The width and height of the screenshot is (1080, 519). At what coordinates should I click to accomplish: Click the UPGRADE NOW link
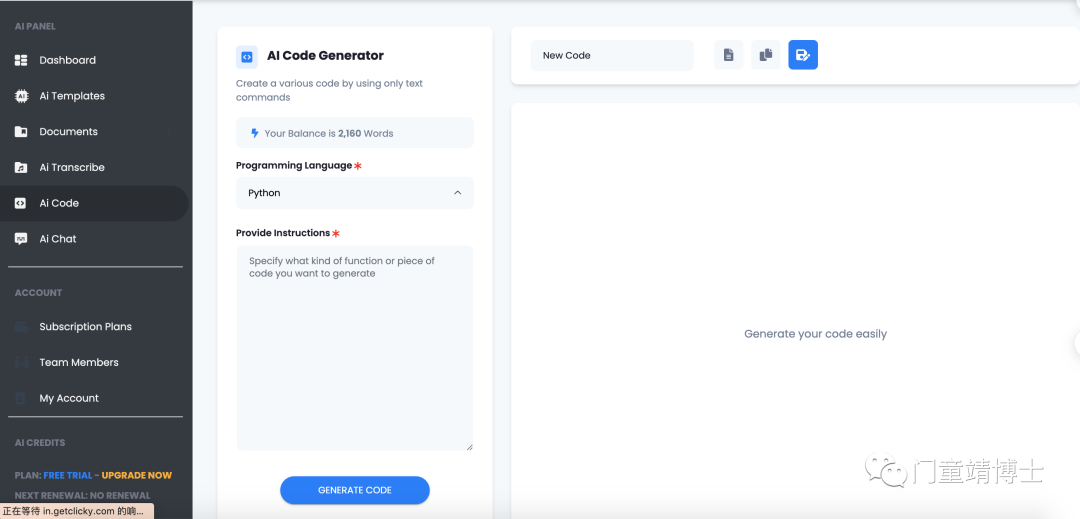pyautogui.click(x=136, y=476)
